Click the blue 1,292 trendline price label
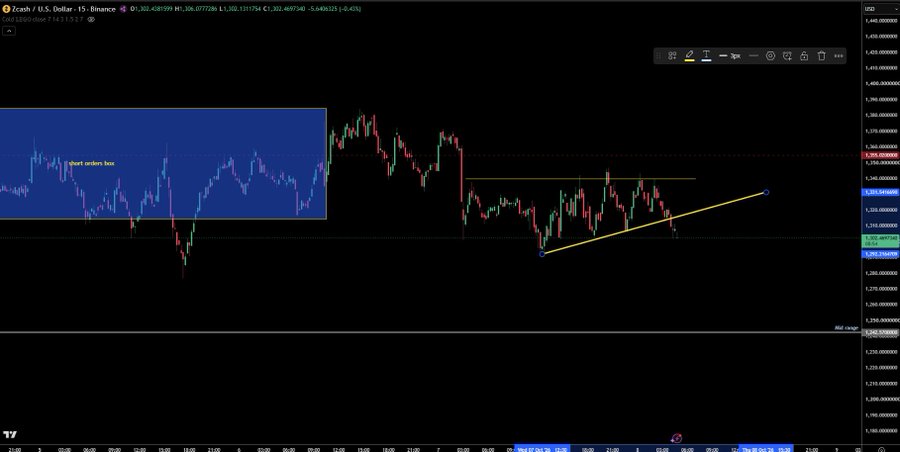Viewport: 900px width, 452px height. 880,253
